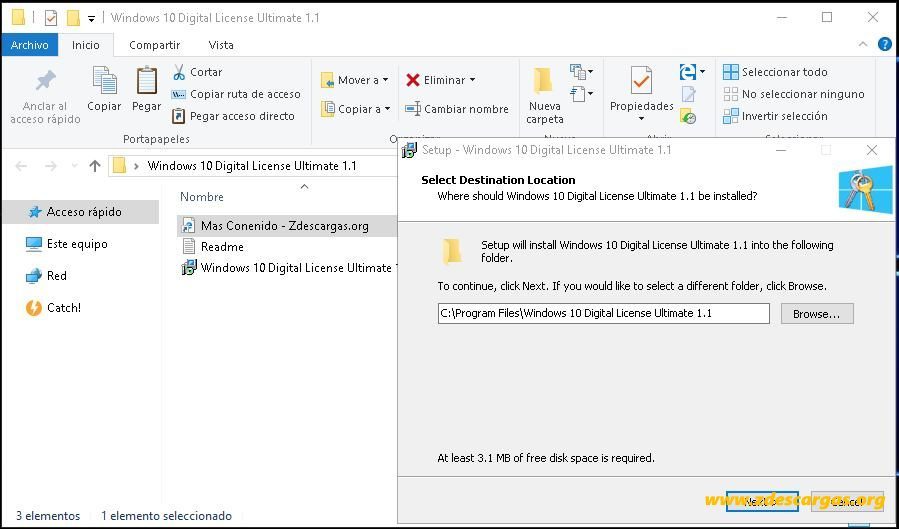This screenshot has width=899, height=529.
Task: Click the Nombre column header
Action: click(202, 197)
